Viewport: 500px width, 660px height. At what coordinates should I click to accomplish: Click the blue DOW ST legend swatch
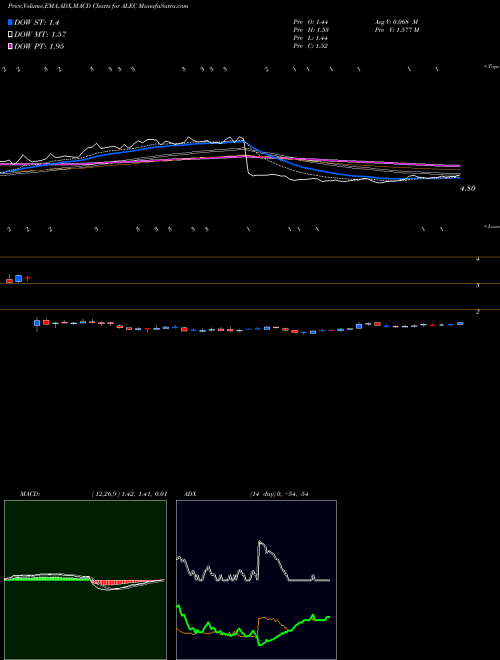pos(10,23)
